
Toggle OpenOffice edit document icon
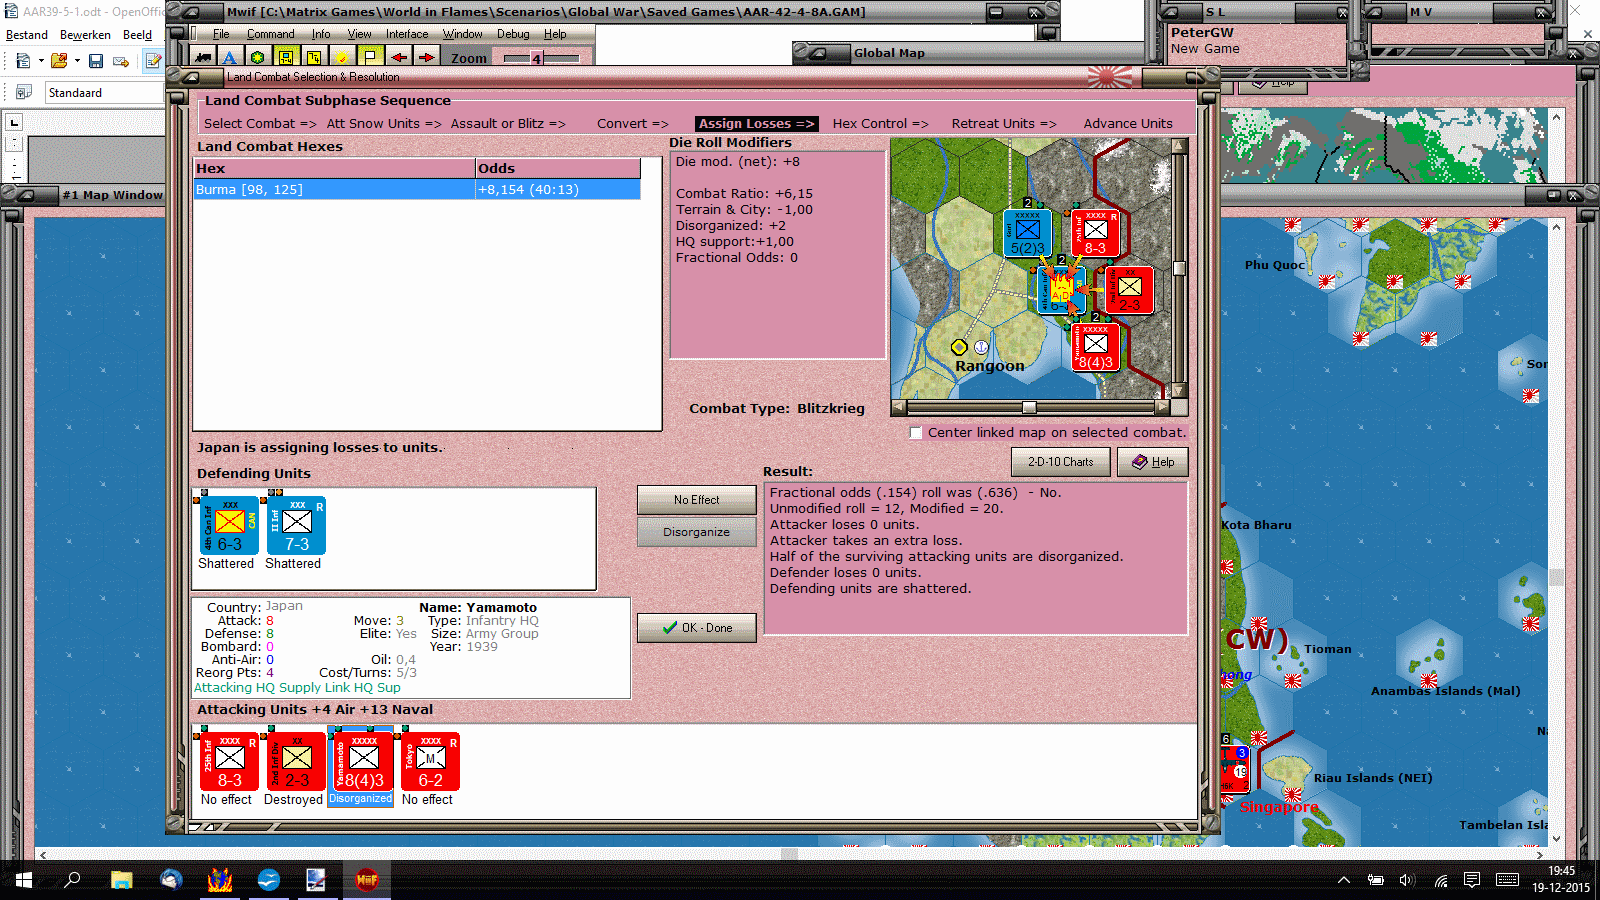click(x=153, y=61)
